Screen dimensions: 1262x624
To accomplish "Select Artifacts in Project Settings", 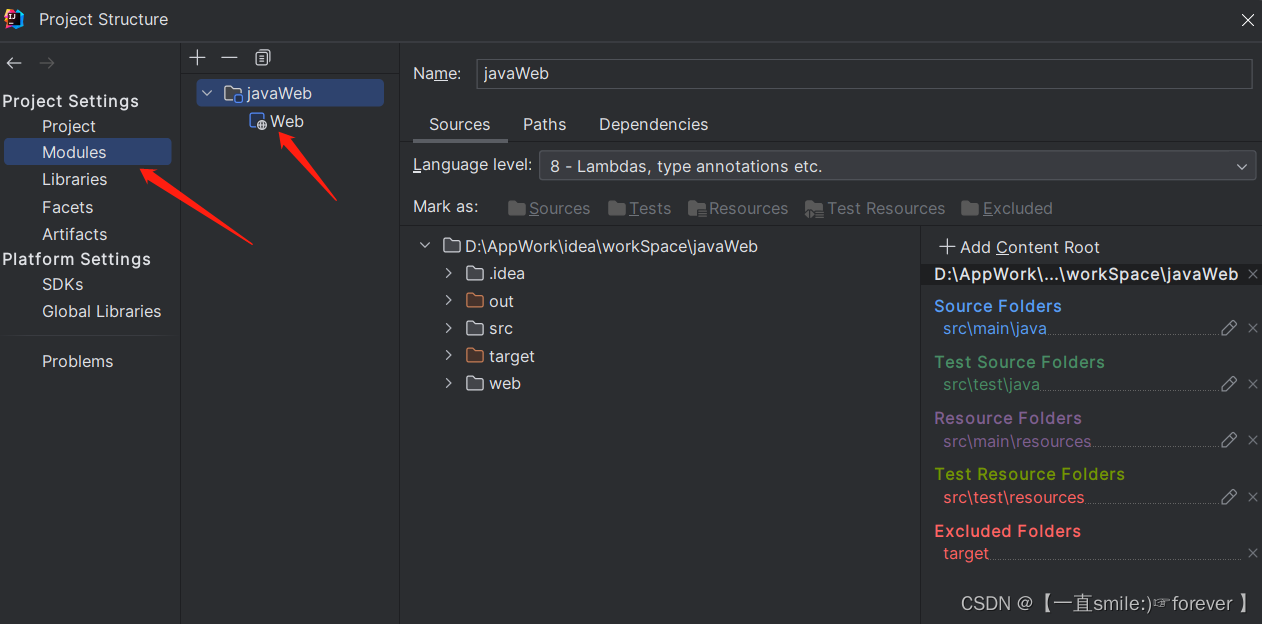I will click(x=74, y=234).
